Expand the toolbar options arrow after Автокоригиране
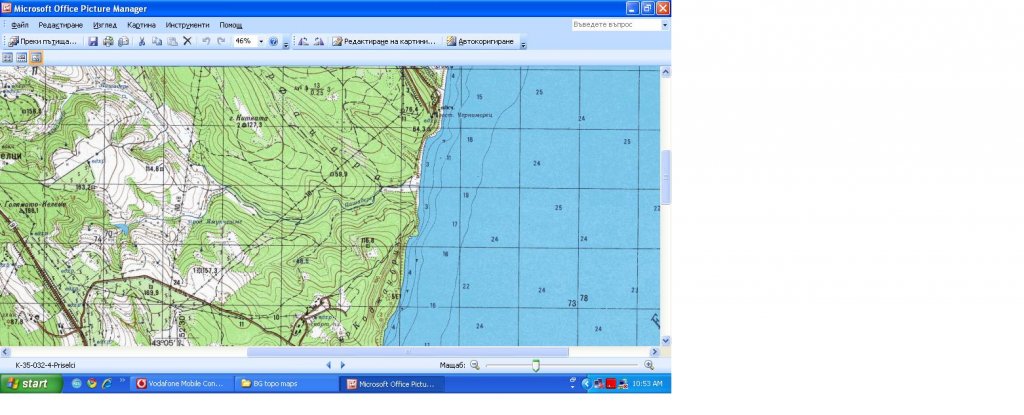Image resolution: width=1024 pixels, height=415 pixels. (523, 44)
